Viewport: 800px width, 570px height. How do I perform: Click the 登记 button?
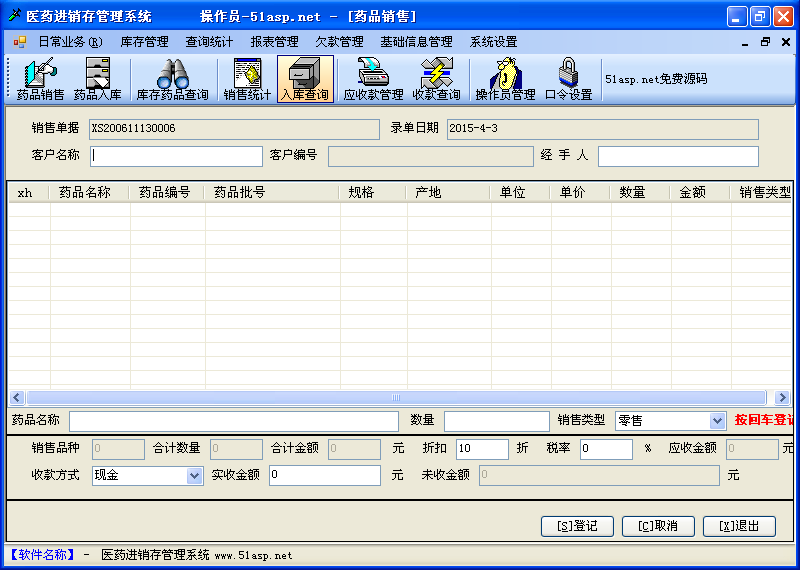tap(577, 526)
